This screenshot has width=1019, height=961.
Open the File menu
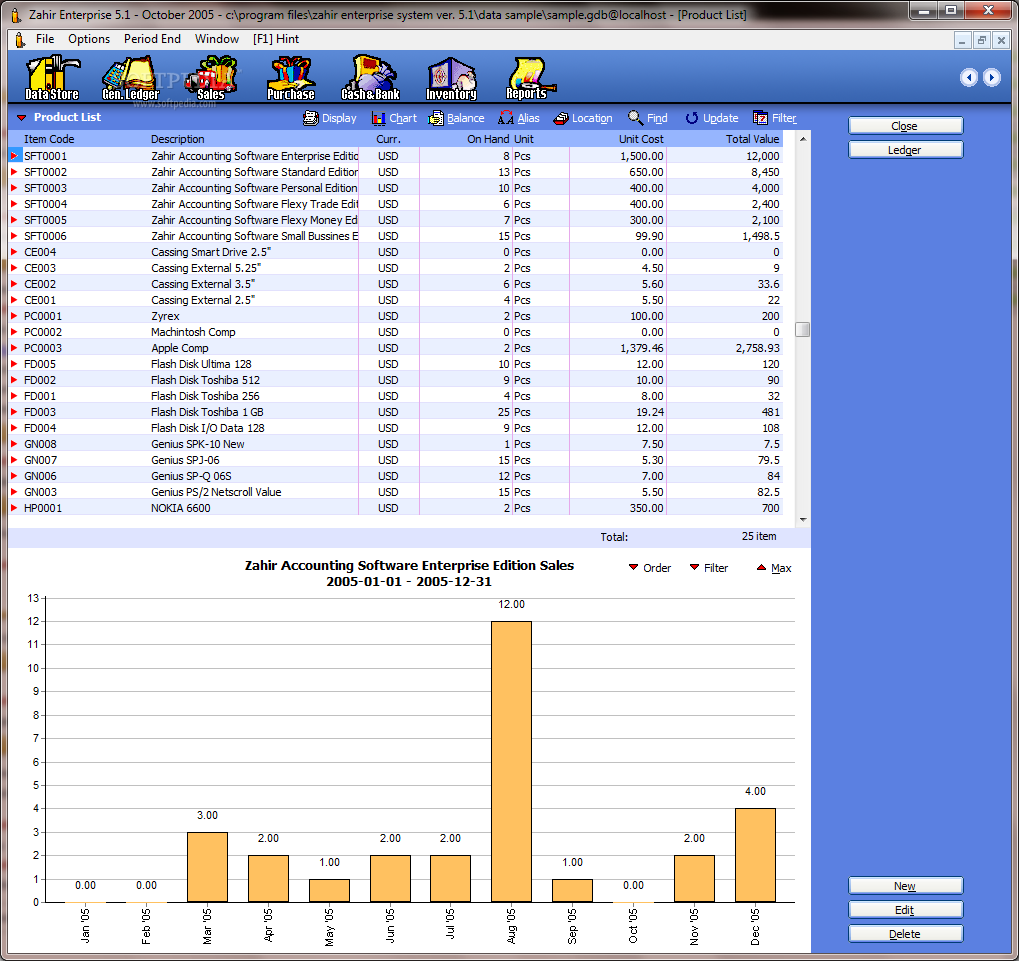coord(45,39)
